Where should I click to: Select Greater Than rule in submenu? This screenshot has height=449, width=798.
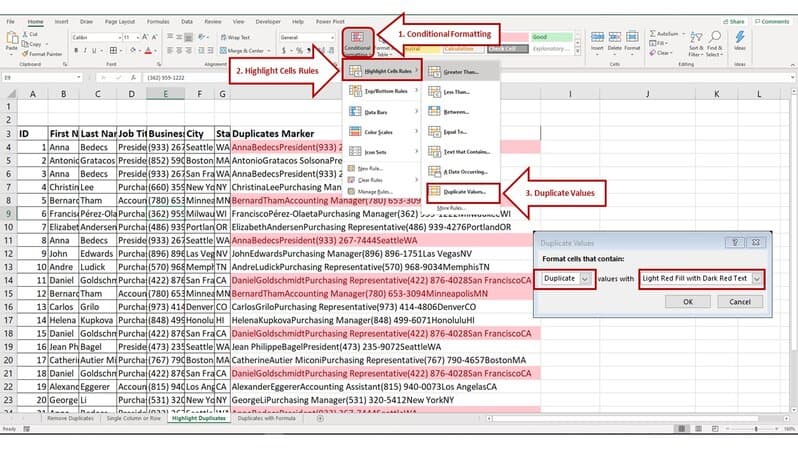462,72
